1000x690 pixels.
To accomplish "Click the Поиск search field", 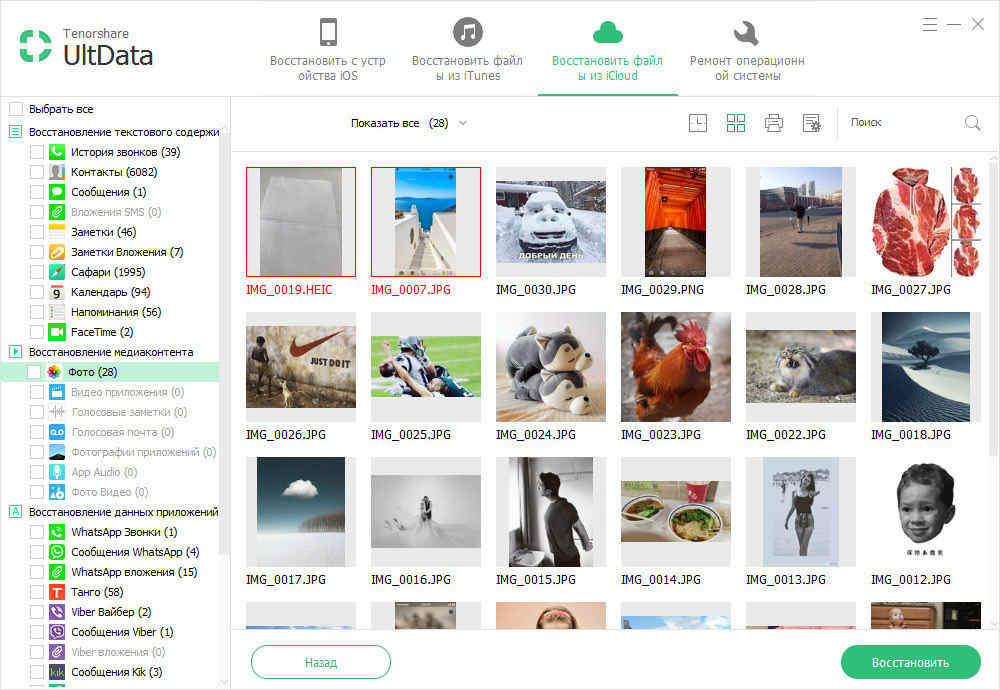I will click(x=902, y=122).
